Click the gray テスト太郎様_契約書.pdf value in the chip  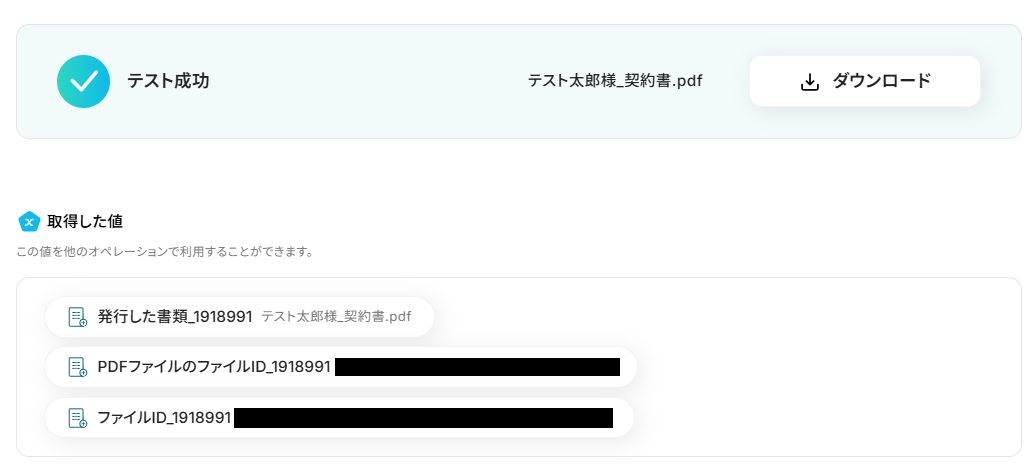tap(336, 317)
